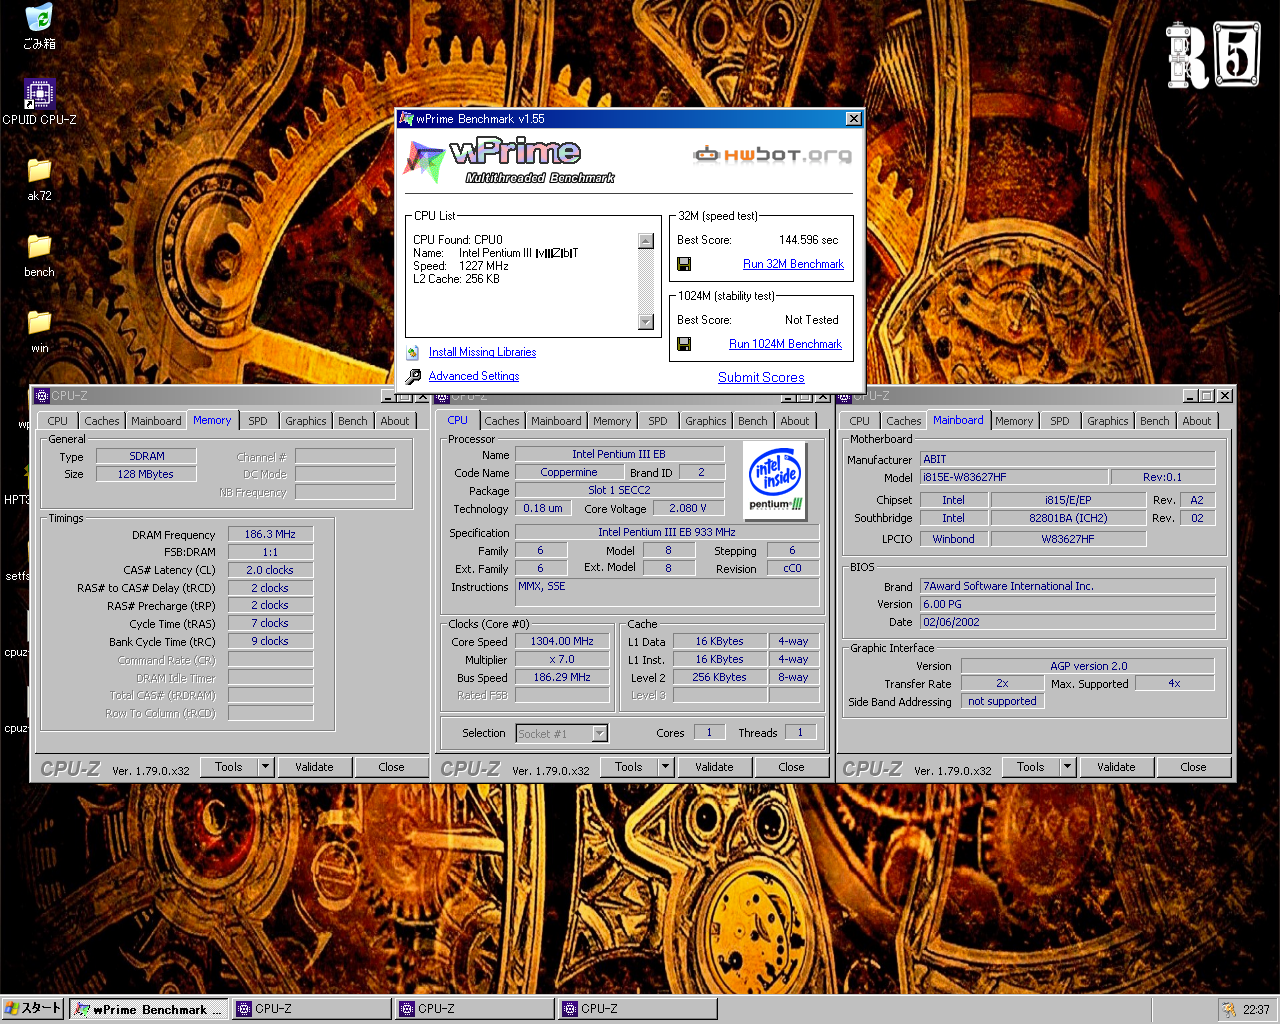Click Close button in middle CPU-Z window

791,767
